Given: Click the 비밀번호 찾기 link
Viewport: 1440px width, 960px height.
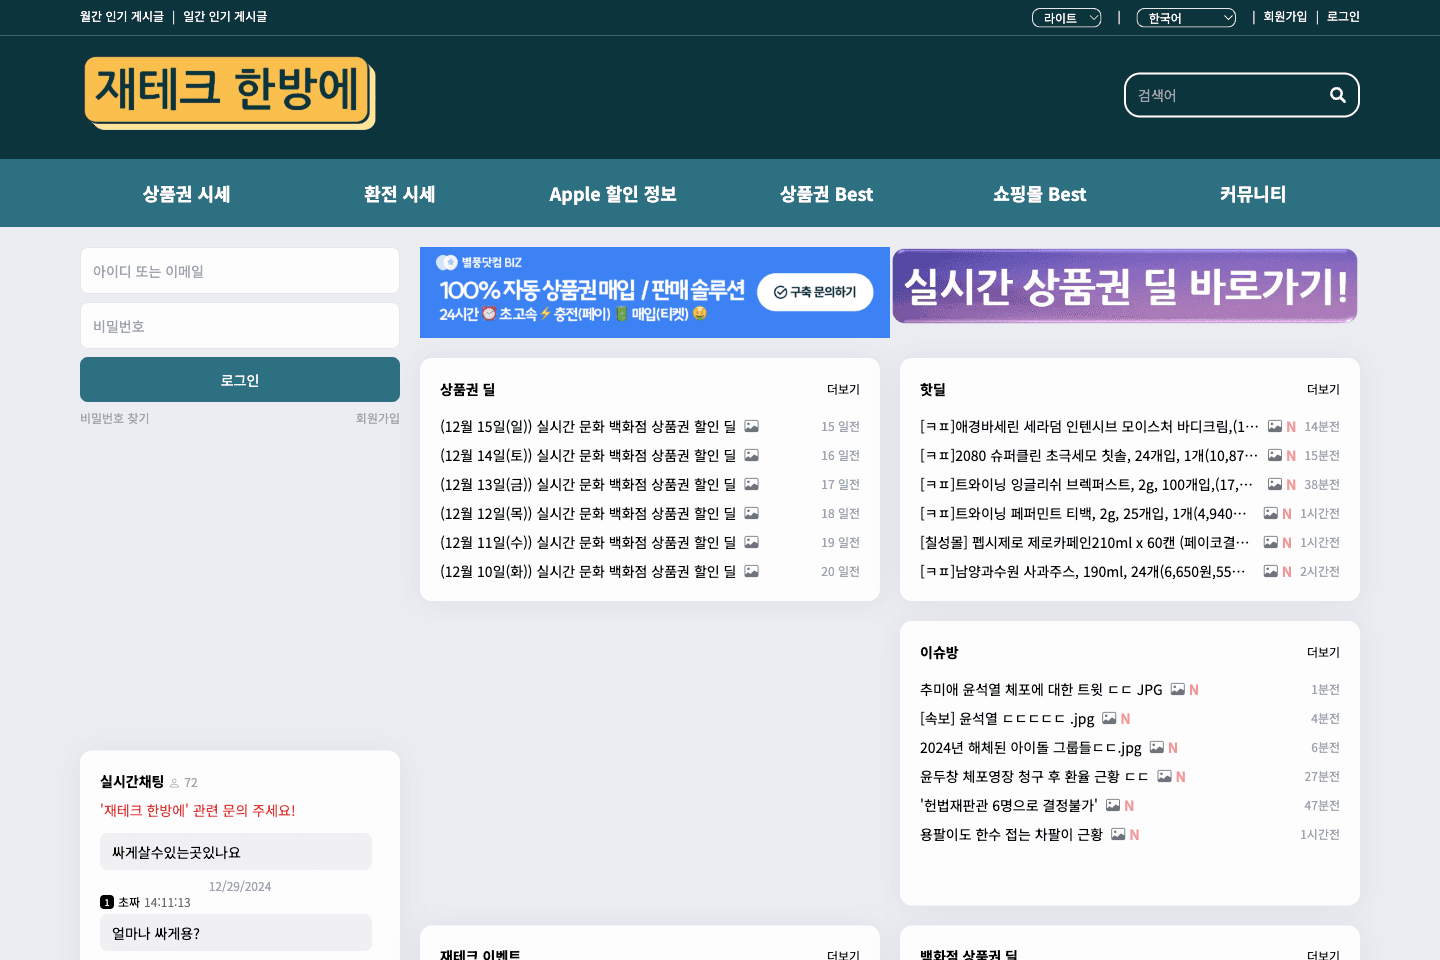Looking at the screenshot, I should pos(114,418).
